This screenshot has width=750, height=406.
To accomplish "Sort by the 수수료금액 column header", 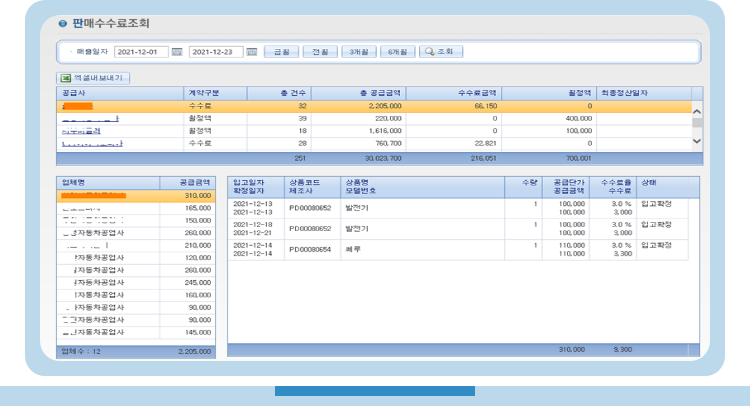I will coord(454,93).
